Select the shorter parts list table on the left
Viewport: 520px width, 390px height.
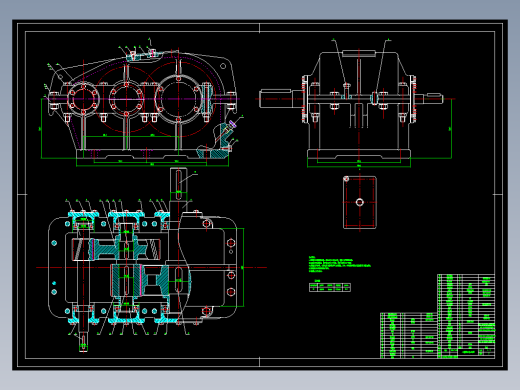pos(409,335)
